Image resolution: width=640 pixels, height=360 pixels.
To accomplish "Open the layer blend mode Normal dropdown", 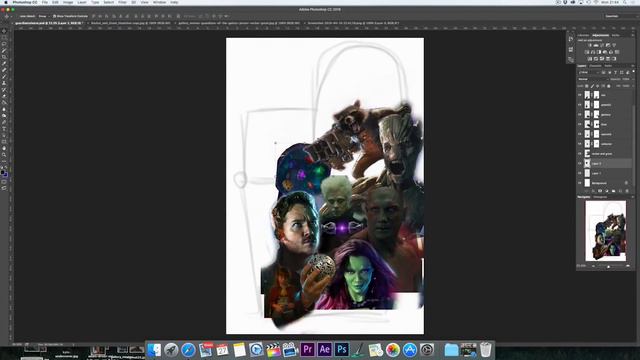I will click(x=593, y=79).
